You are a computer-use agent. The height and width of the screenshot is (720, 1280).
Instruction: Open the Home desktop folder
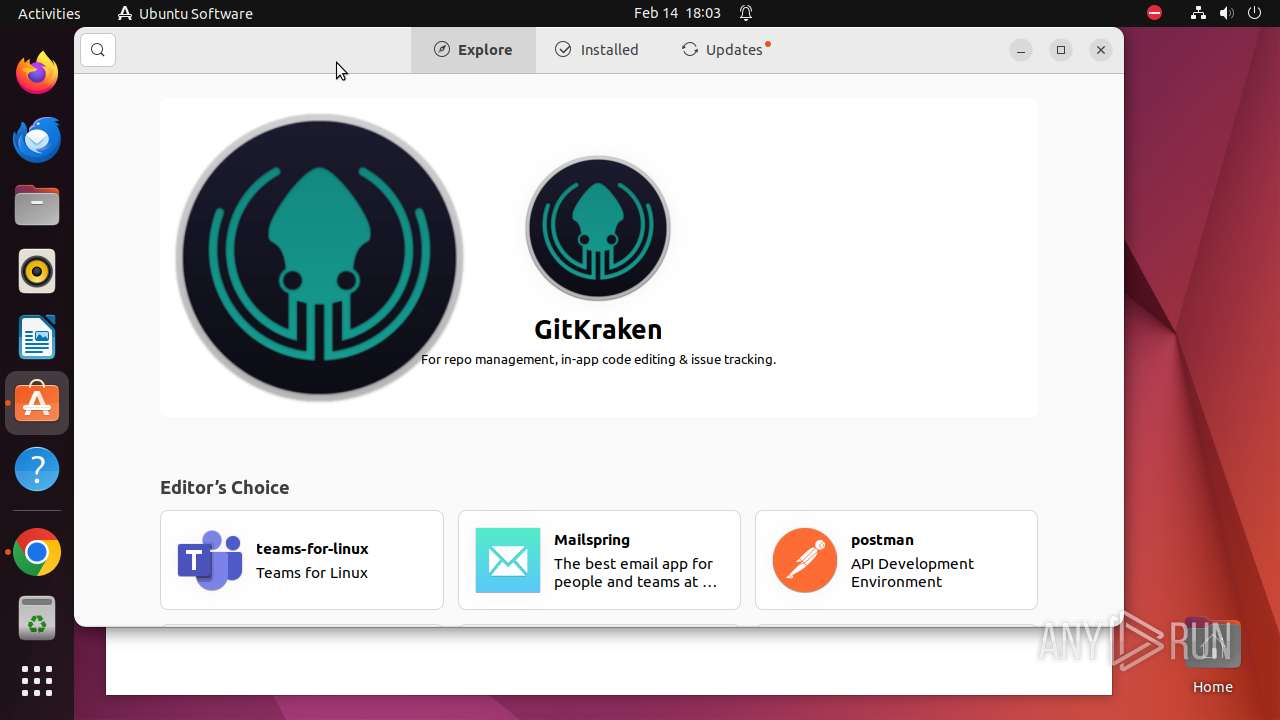click(1212, 657)
